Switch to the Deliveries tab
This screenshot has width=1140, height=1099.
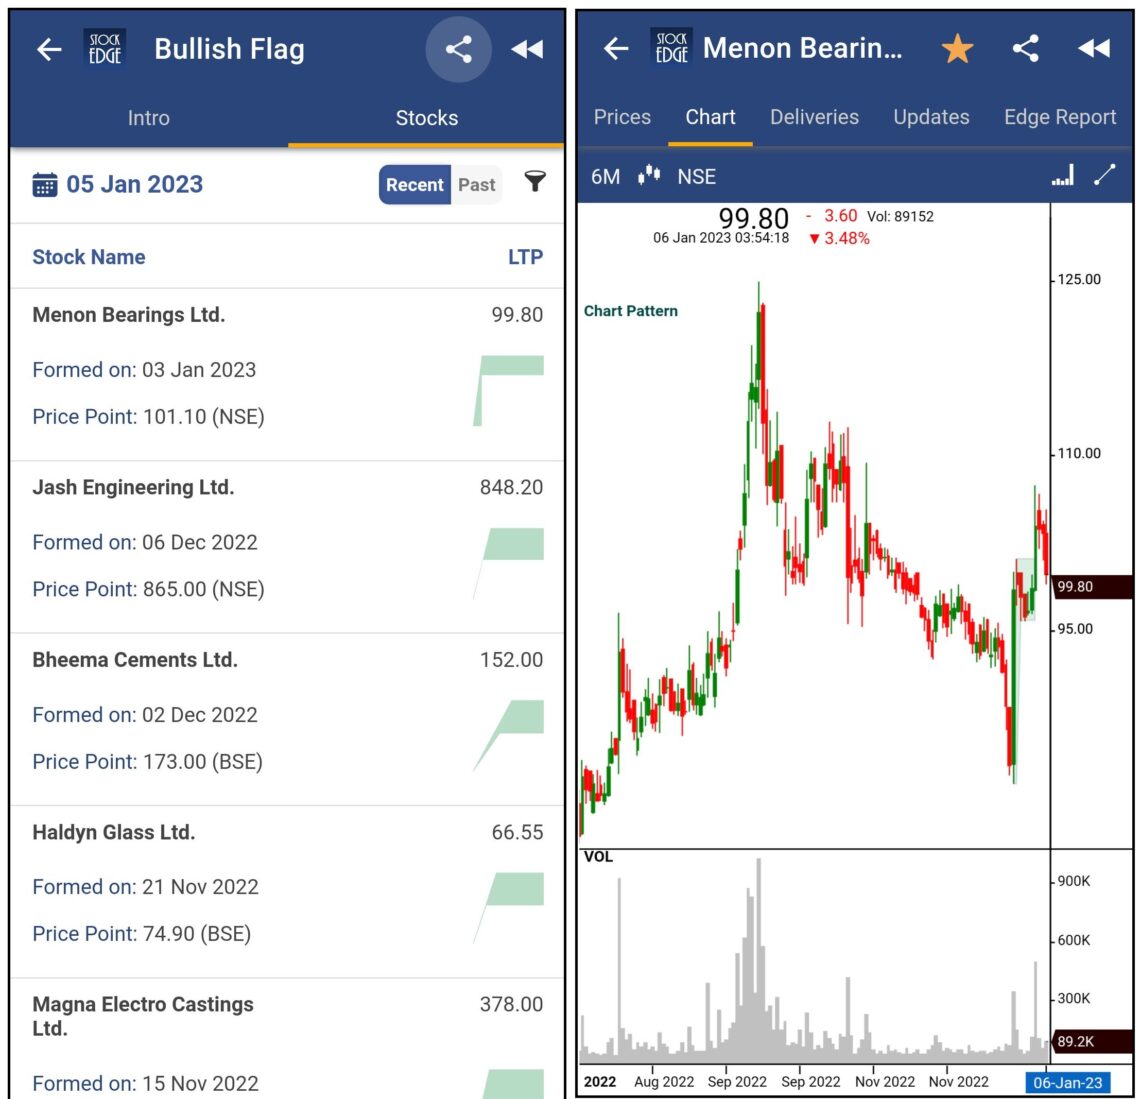pos(814,117)
